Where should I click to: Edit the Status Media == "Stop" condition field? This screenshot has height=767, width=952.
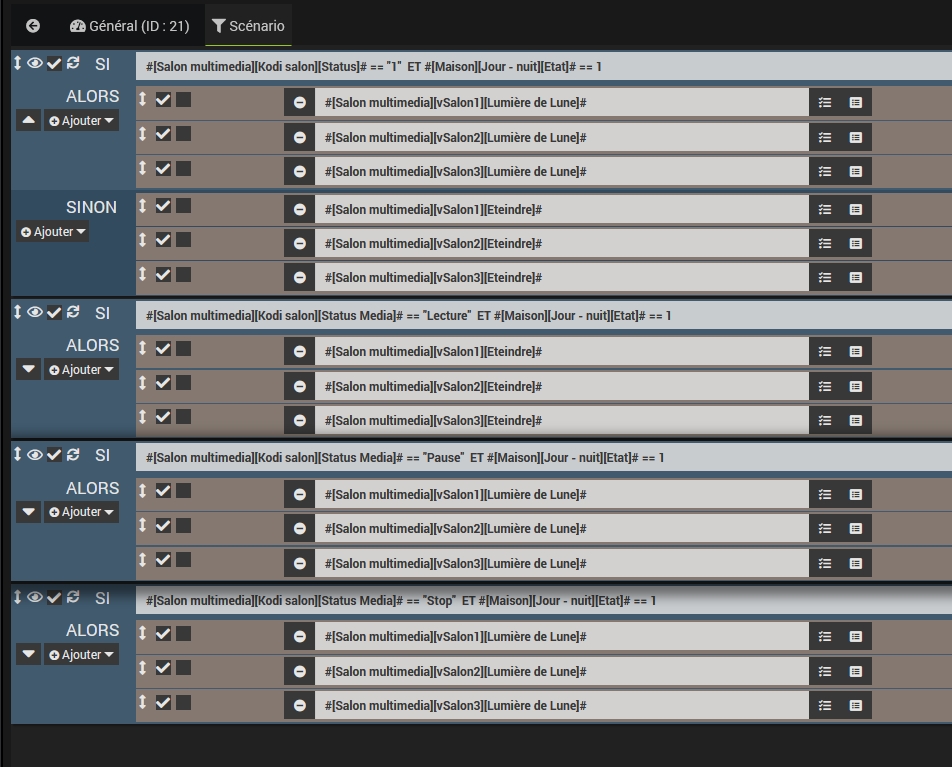544,601
